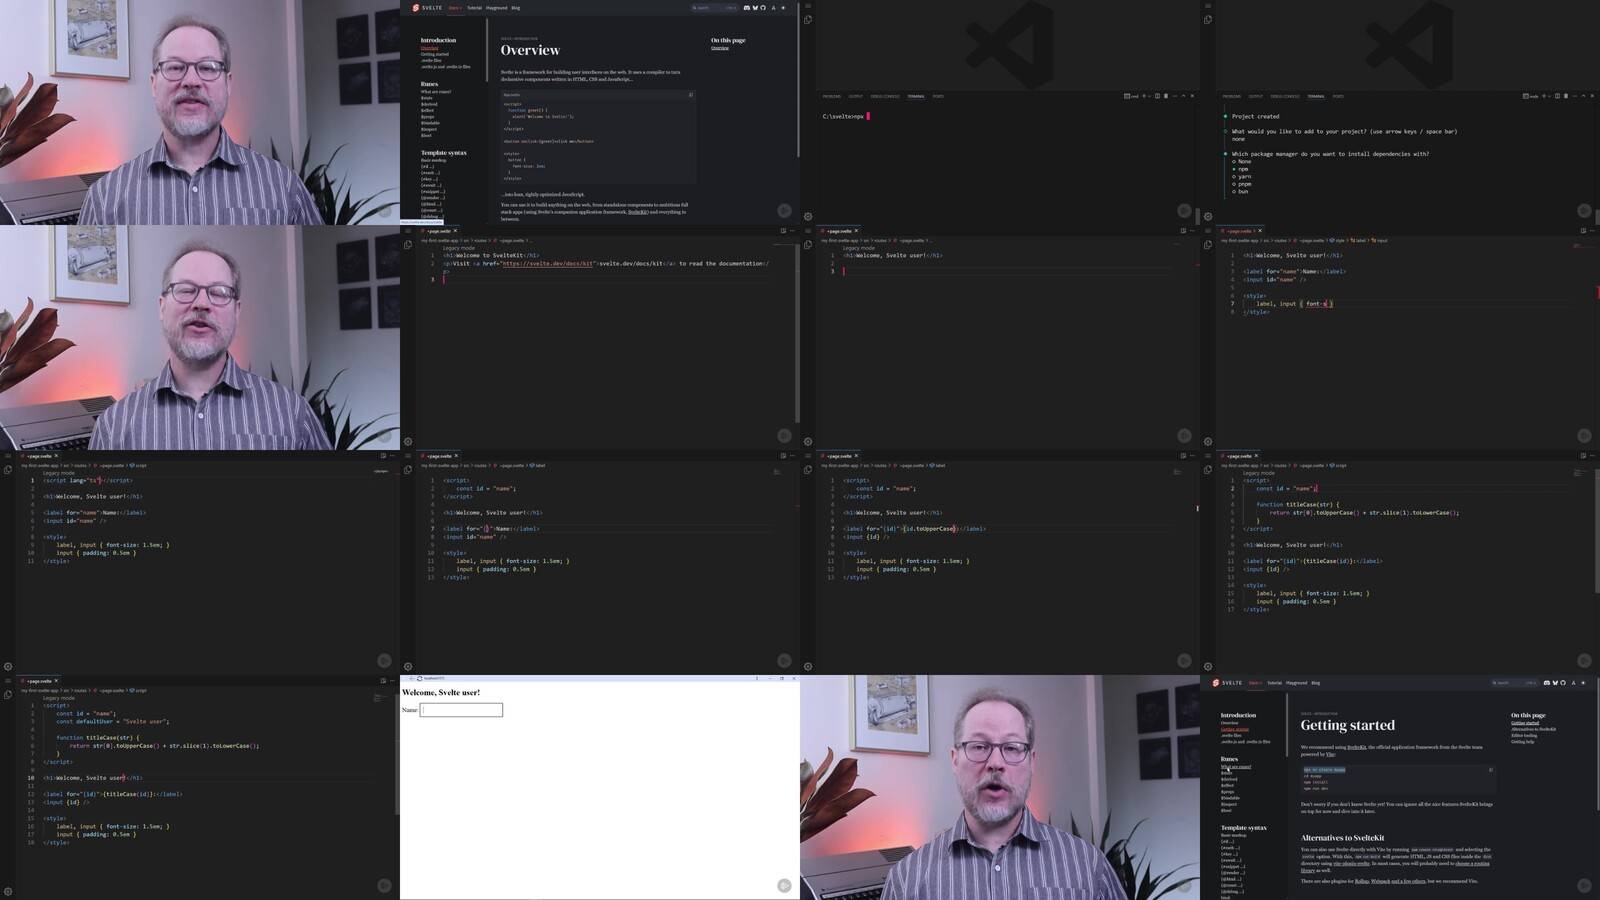Screen dimensions: 1600x900
Task: Open Explorer icon in the npx terminal frame
Action: (808, 19)
